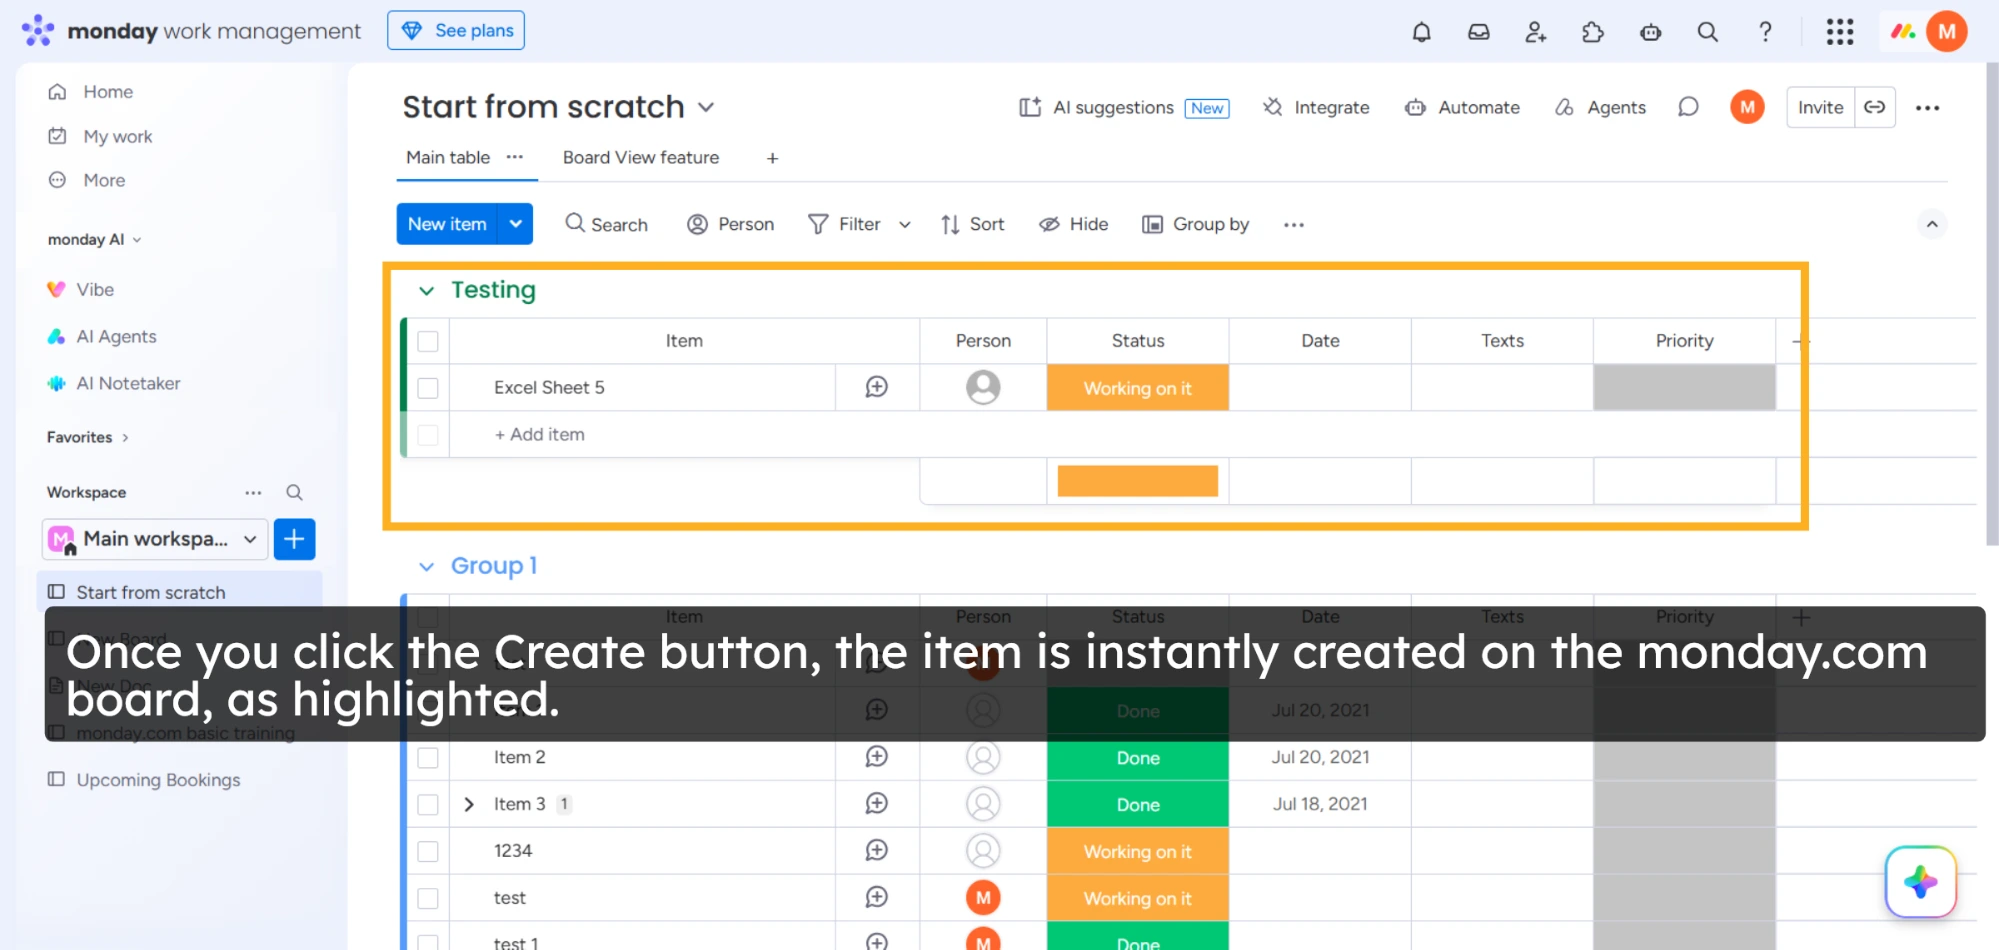Open the AI assistant sparkle button

(1920, 882)
